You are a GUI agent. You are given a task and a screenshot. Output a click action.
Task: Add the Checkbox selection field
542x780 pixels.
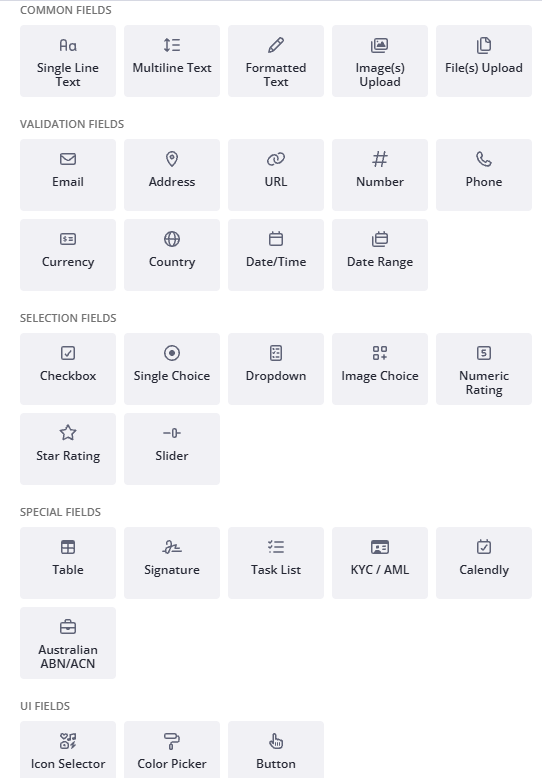[68, 369]
